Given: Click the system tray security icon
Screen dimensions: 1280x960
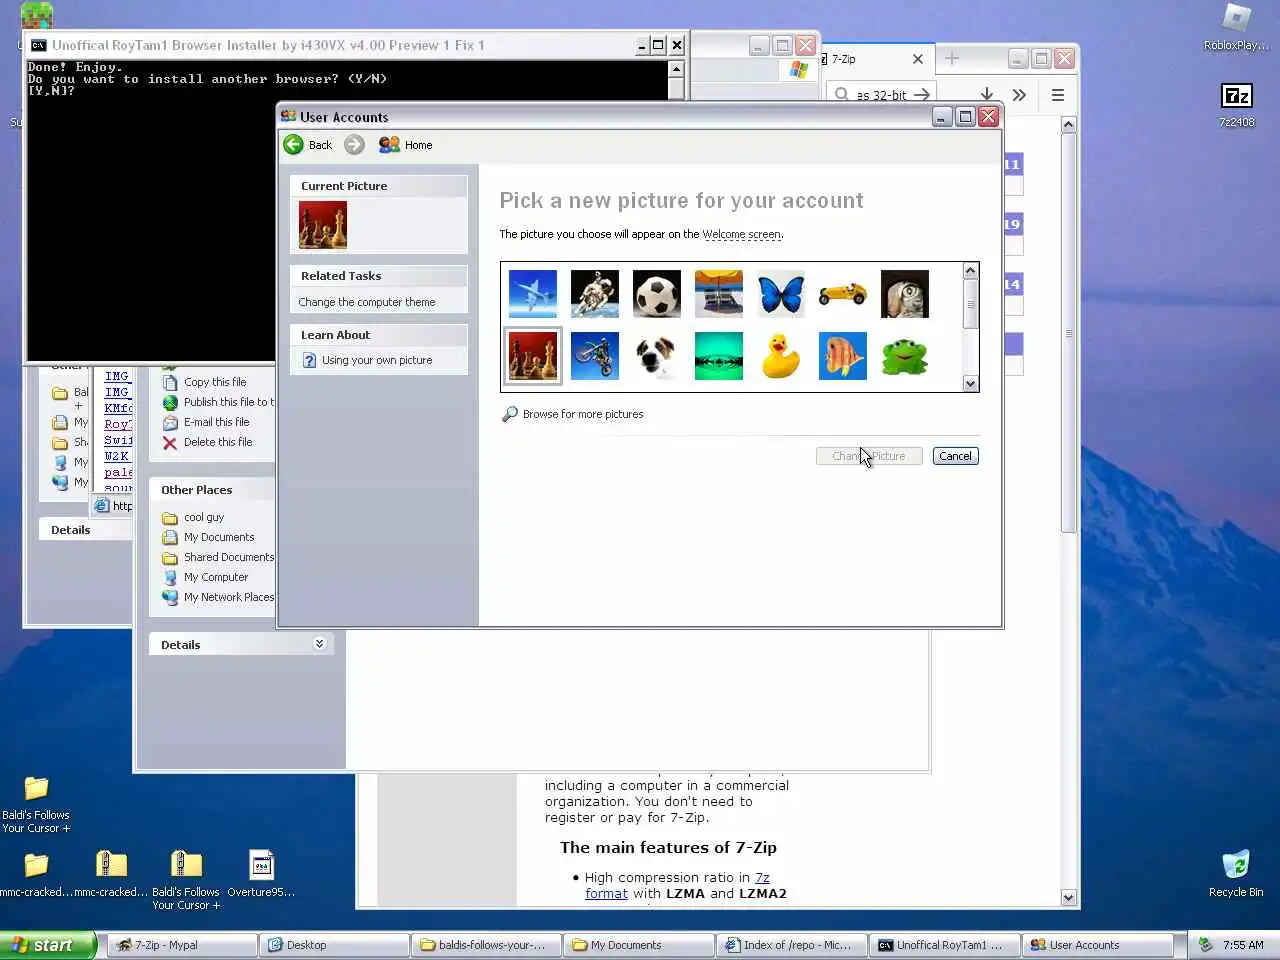Looking at the screenshot, I should pos(1206,945).
